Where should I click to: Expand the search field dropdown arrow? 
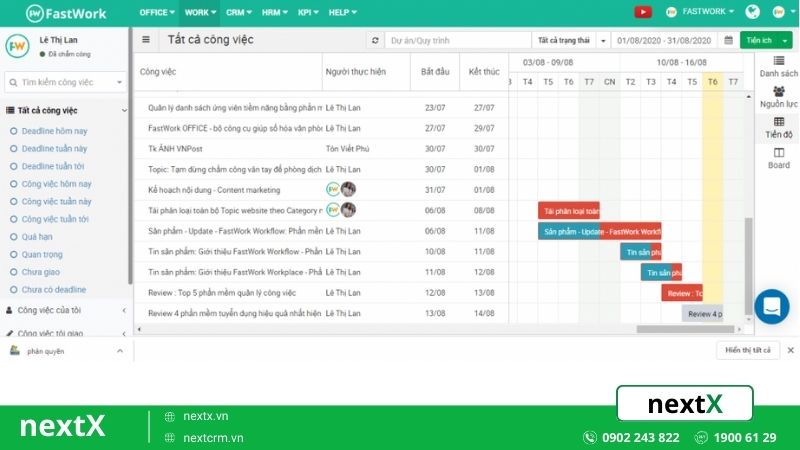point(119,82)
